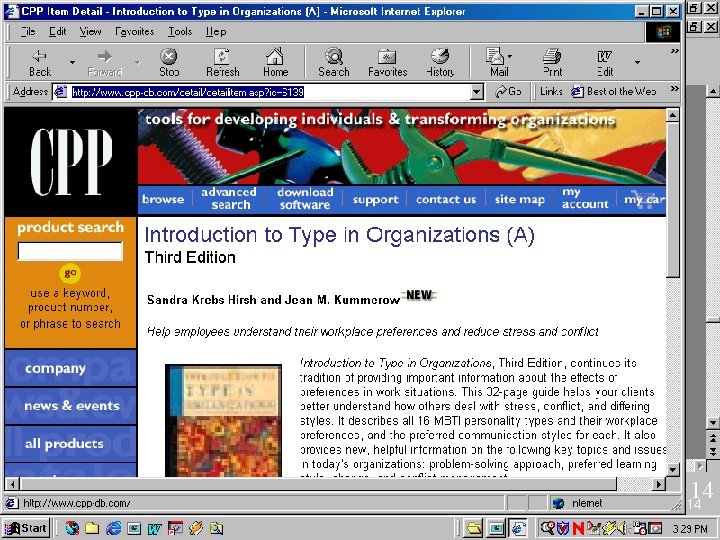This screenshot has height=540, width=720.
Task: Open the site map nav link
Action: coord(519,199)
